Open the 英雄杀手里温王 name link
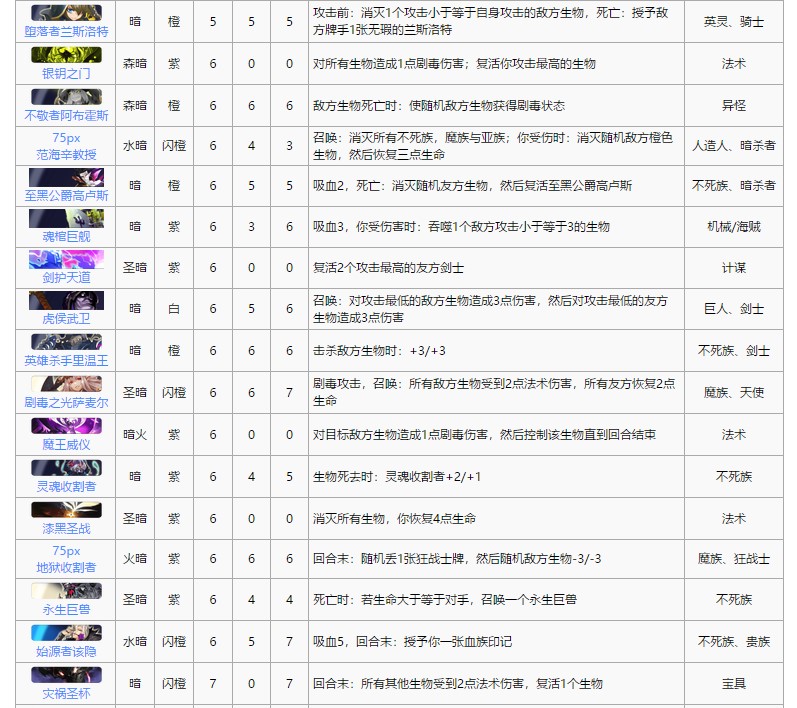Image resolution: width=797 pixels, height=708 pixels. (66, 360)
